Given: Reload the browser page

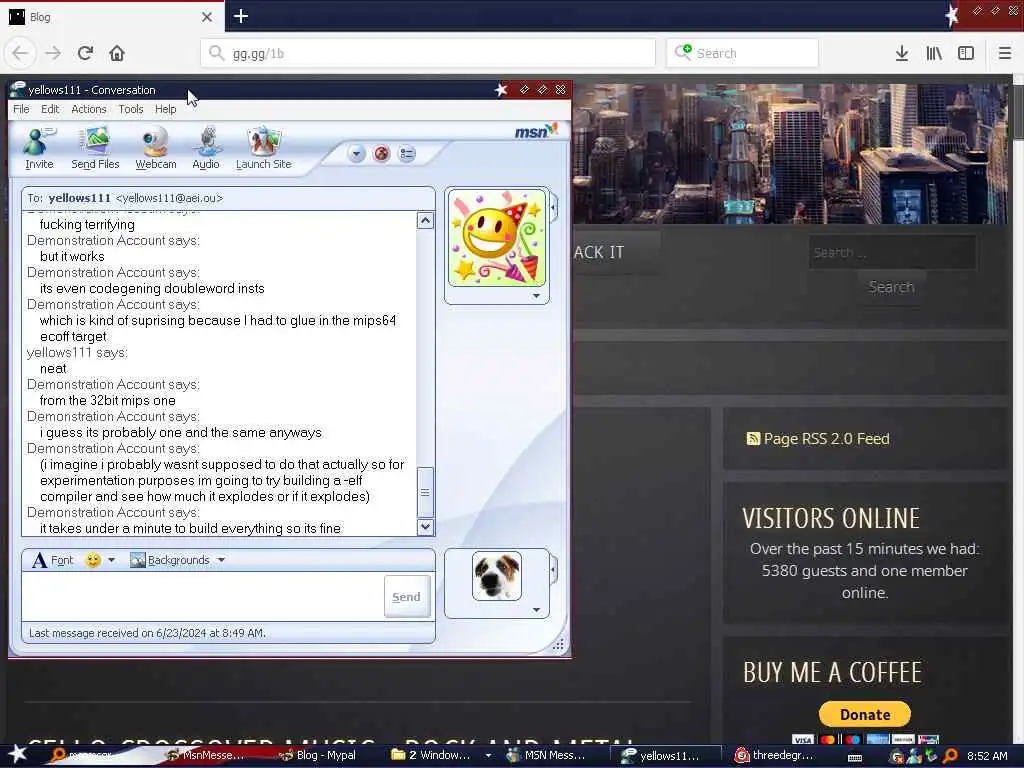Looking at the screenshot, I should (85, 53).
